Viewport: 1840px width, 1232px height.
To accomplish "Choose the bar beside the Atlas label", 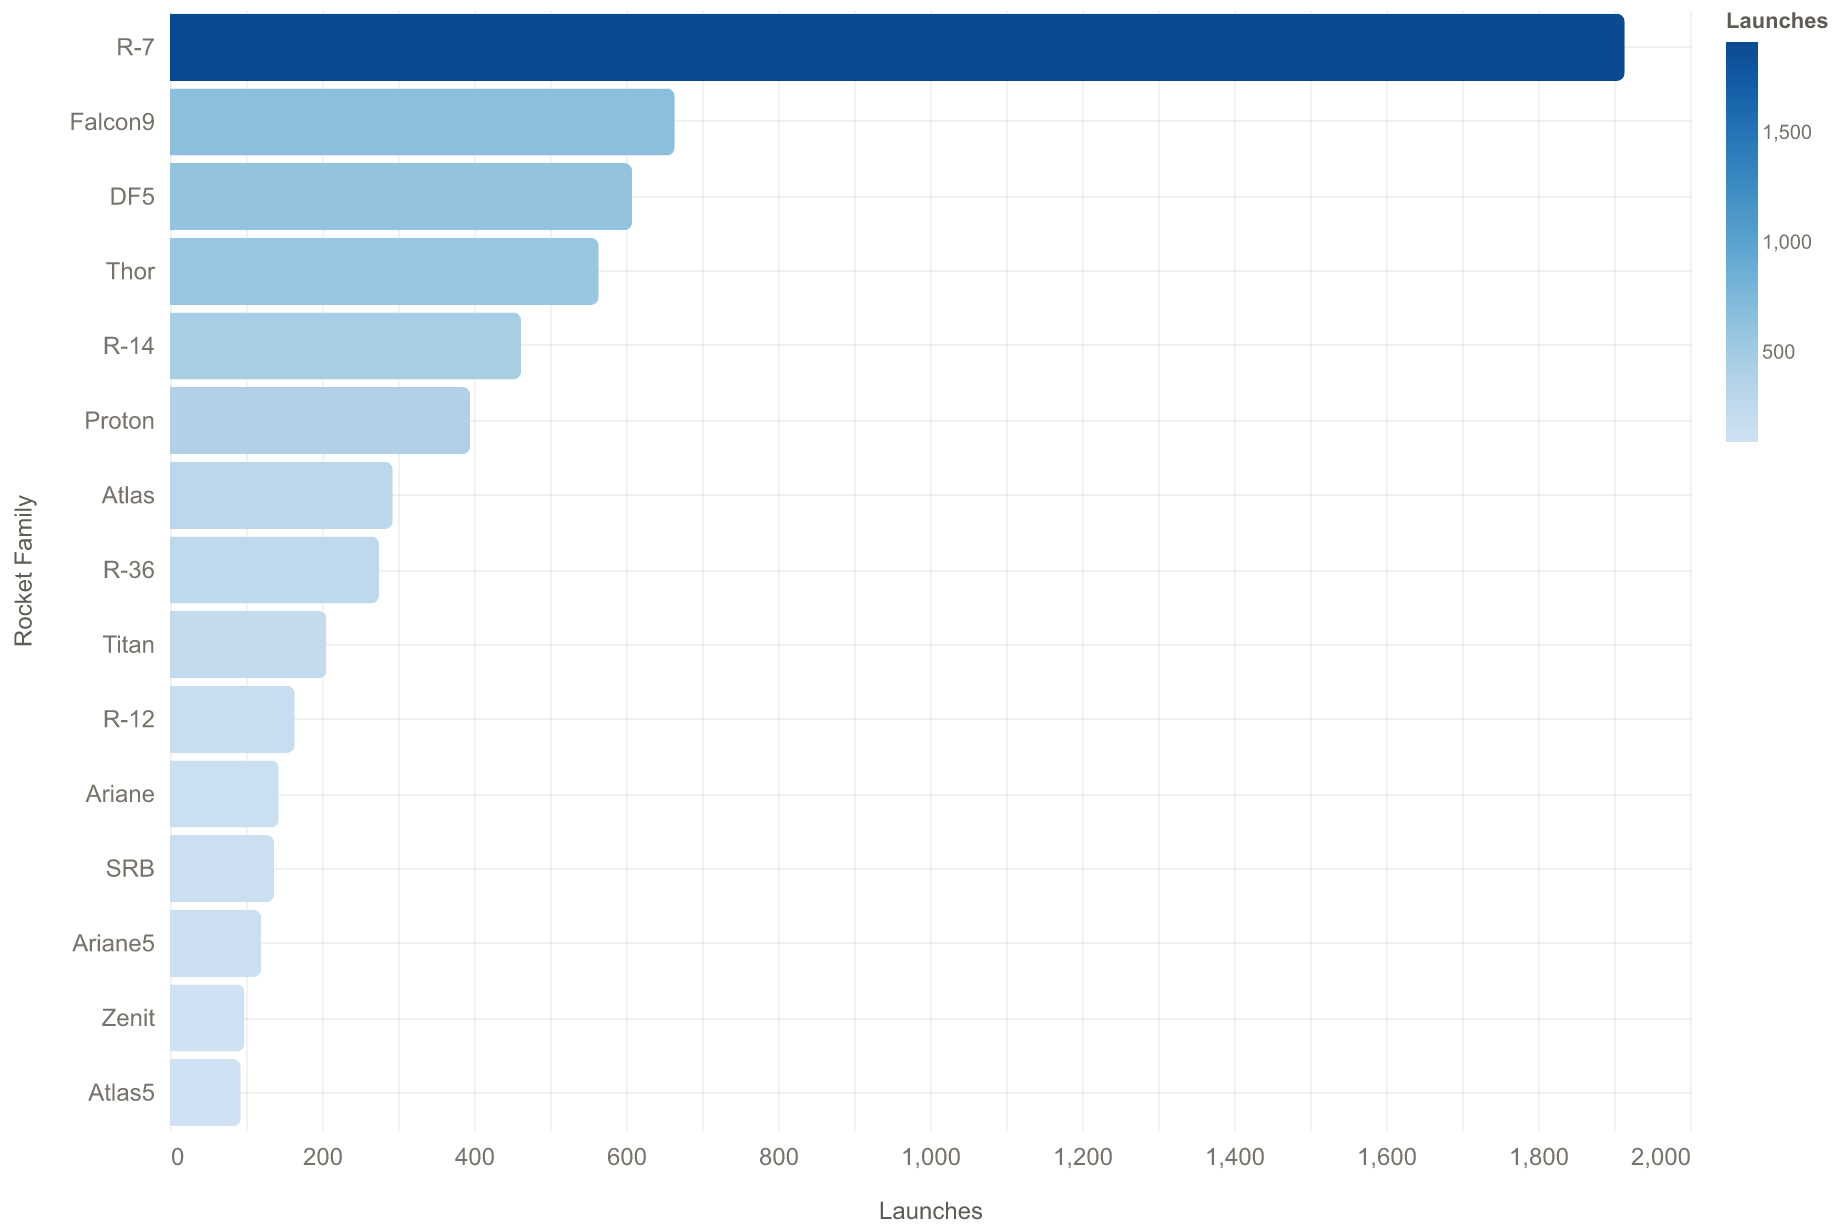I will pos(281,495).
